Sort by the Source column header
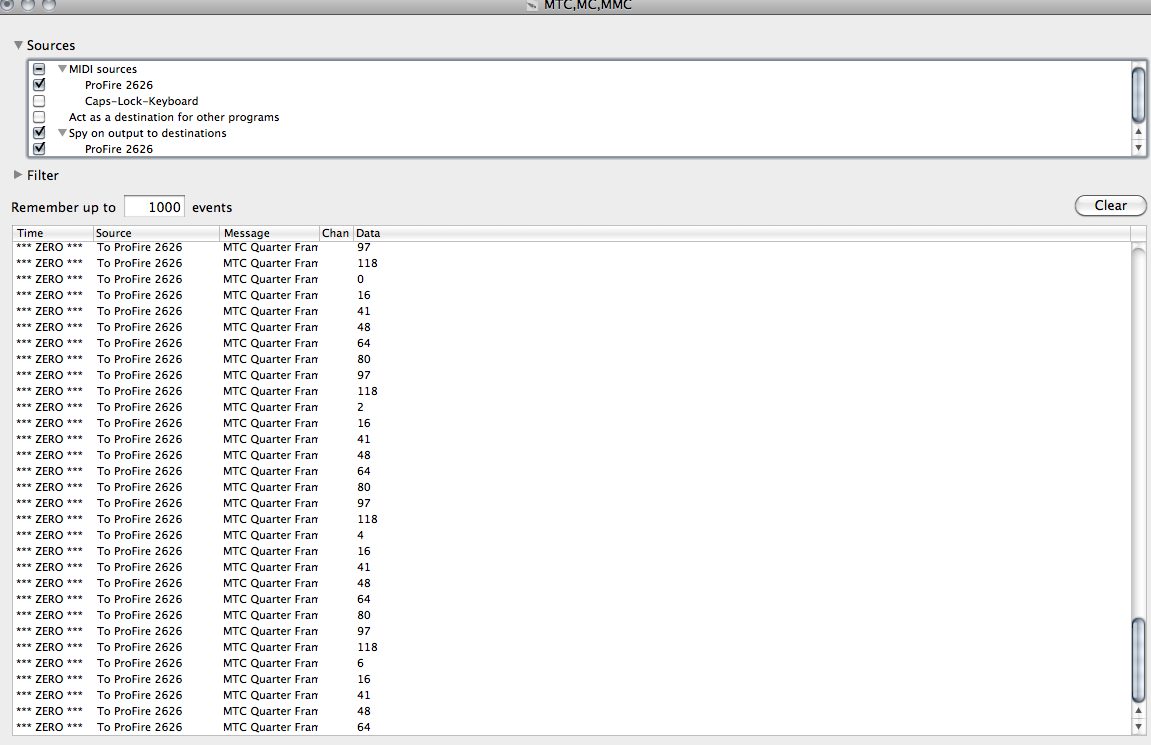1151x745 pixels. tap(156, 233)
